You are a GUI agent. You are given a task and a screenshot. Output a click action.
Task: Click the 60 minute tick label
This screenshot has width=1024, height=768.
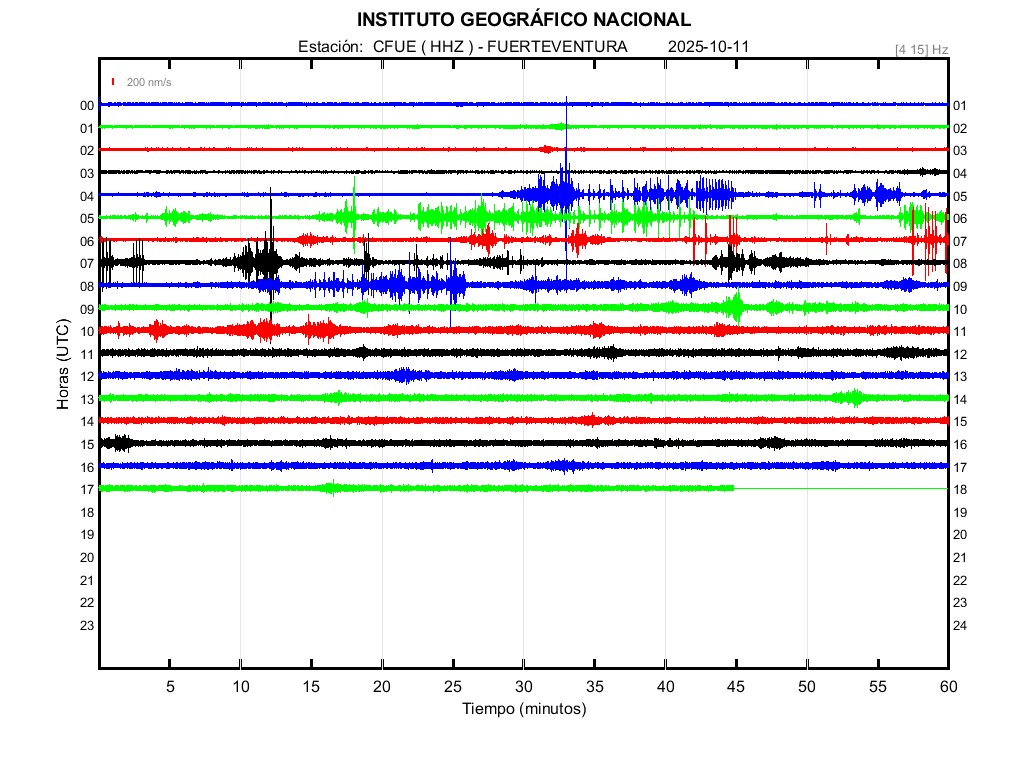[948, 687]
